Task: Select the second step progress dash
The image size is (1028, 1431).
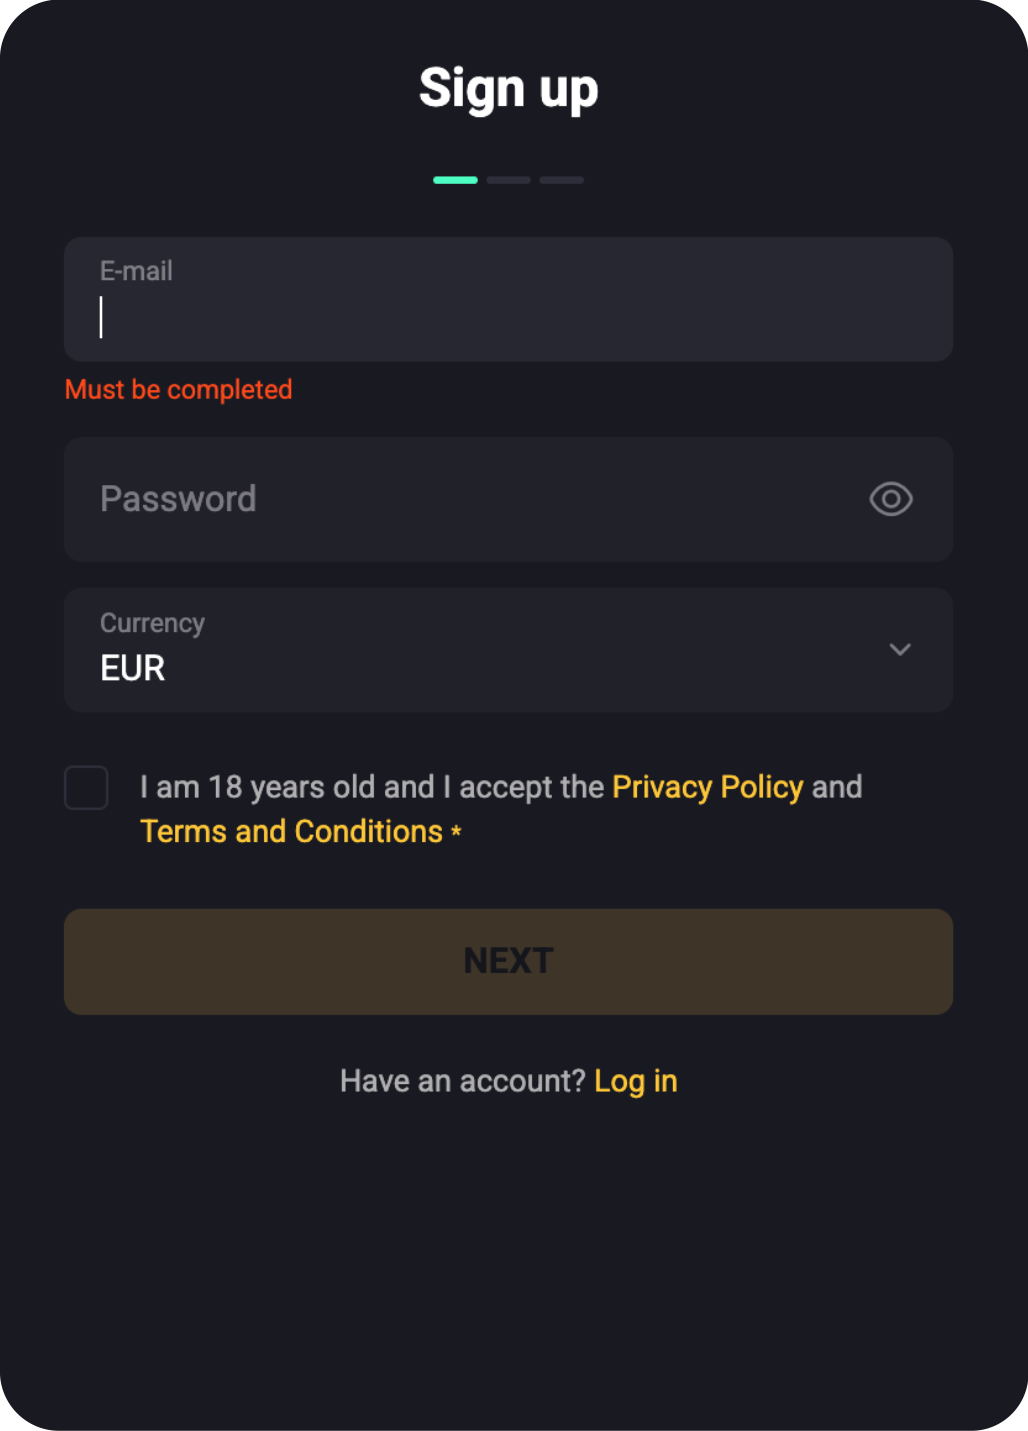Action: 509,180
